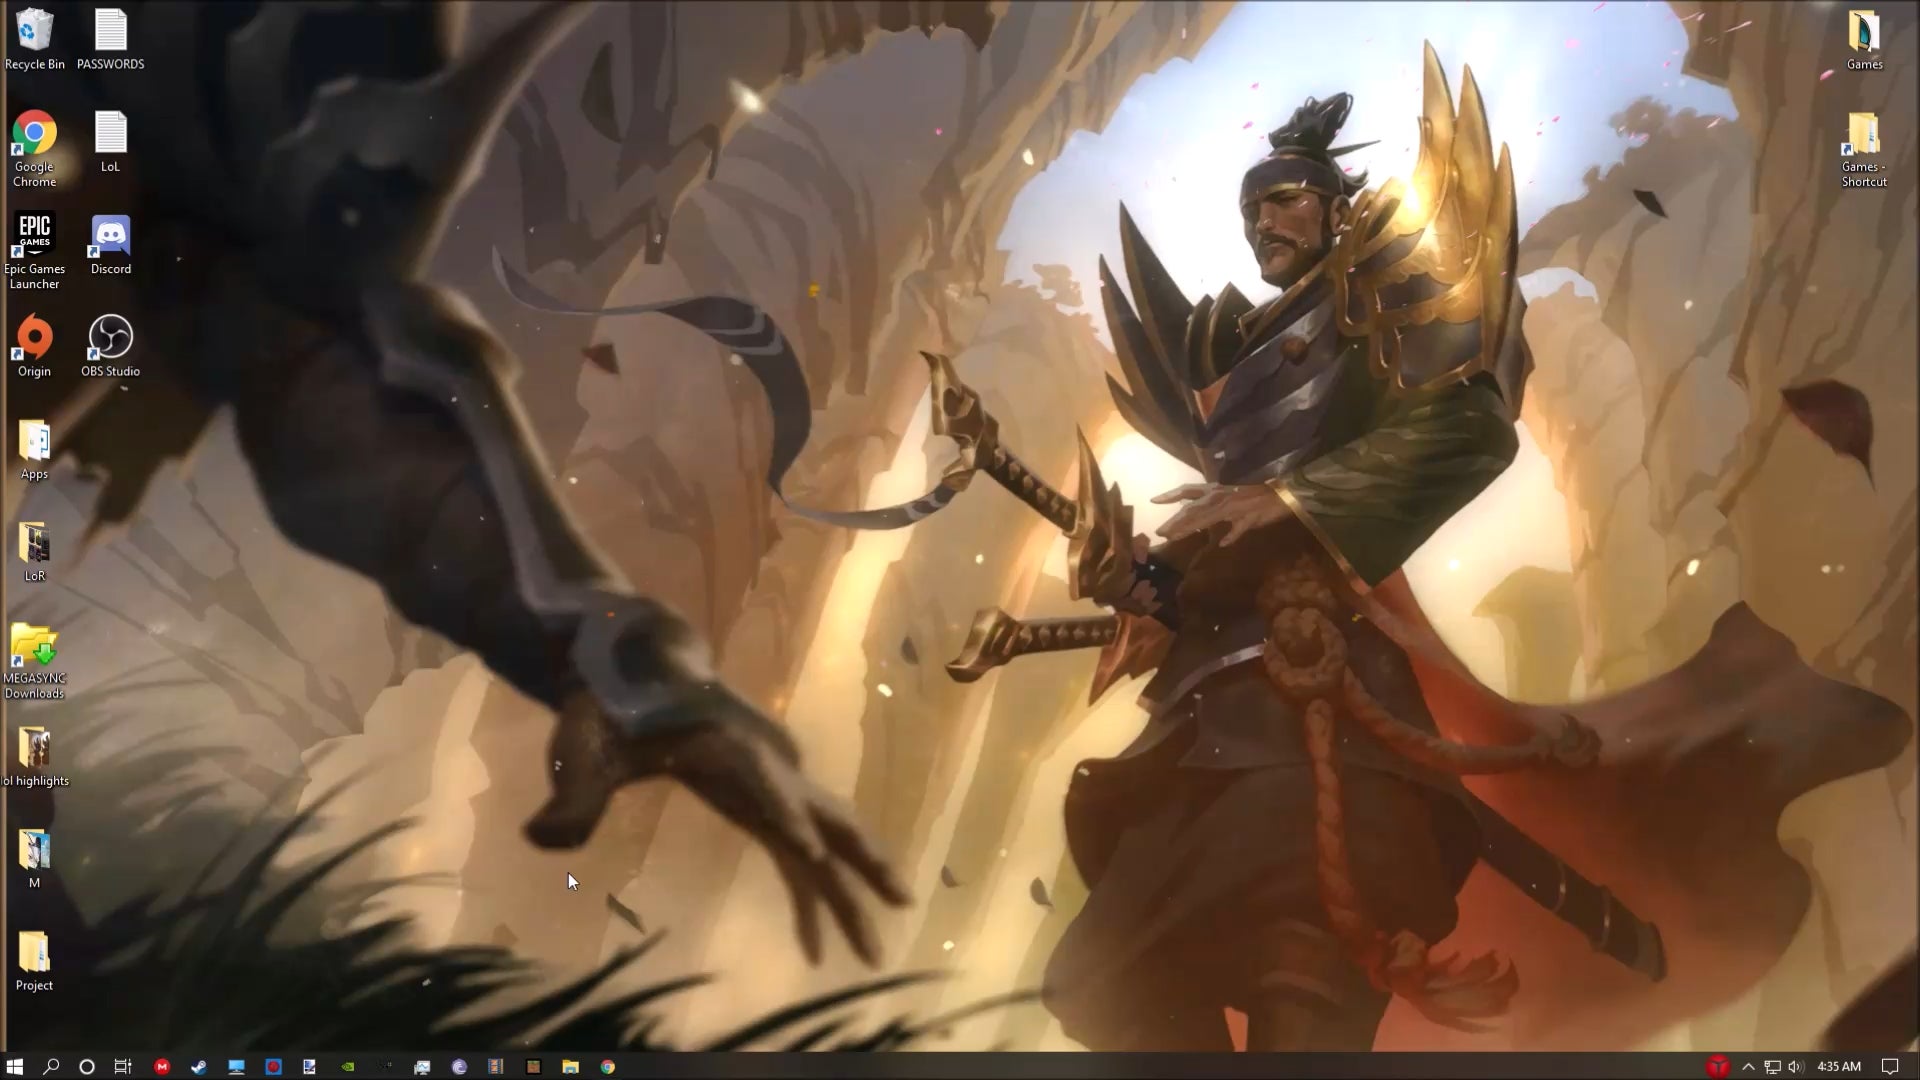This screenshot has height=1080, width=1920.
Task: Click the red tray icon beside chevron
Action: point(1718,1067)
